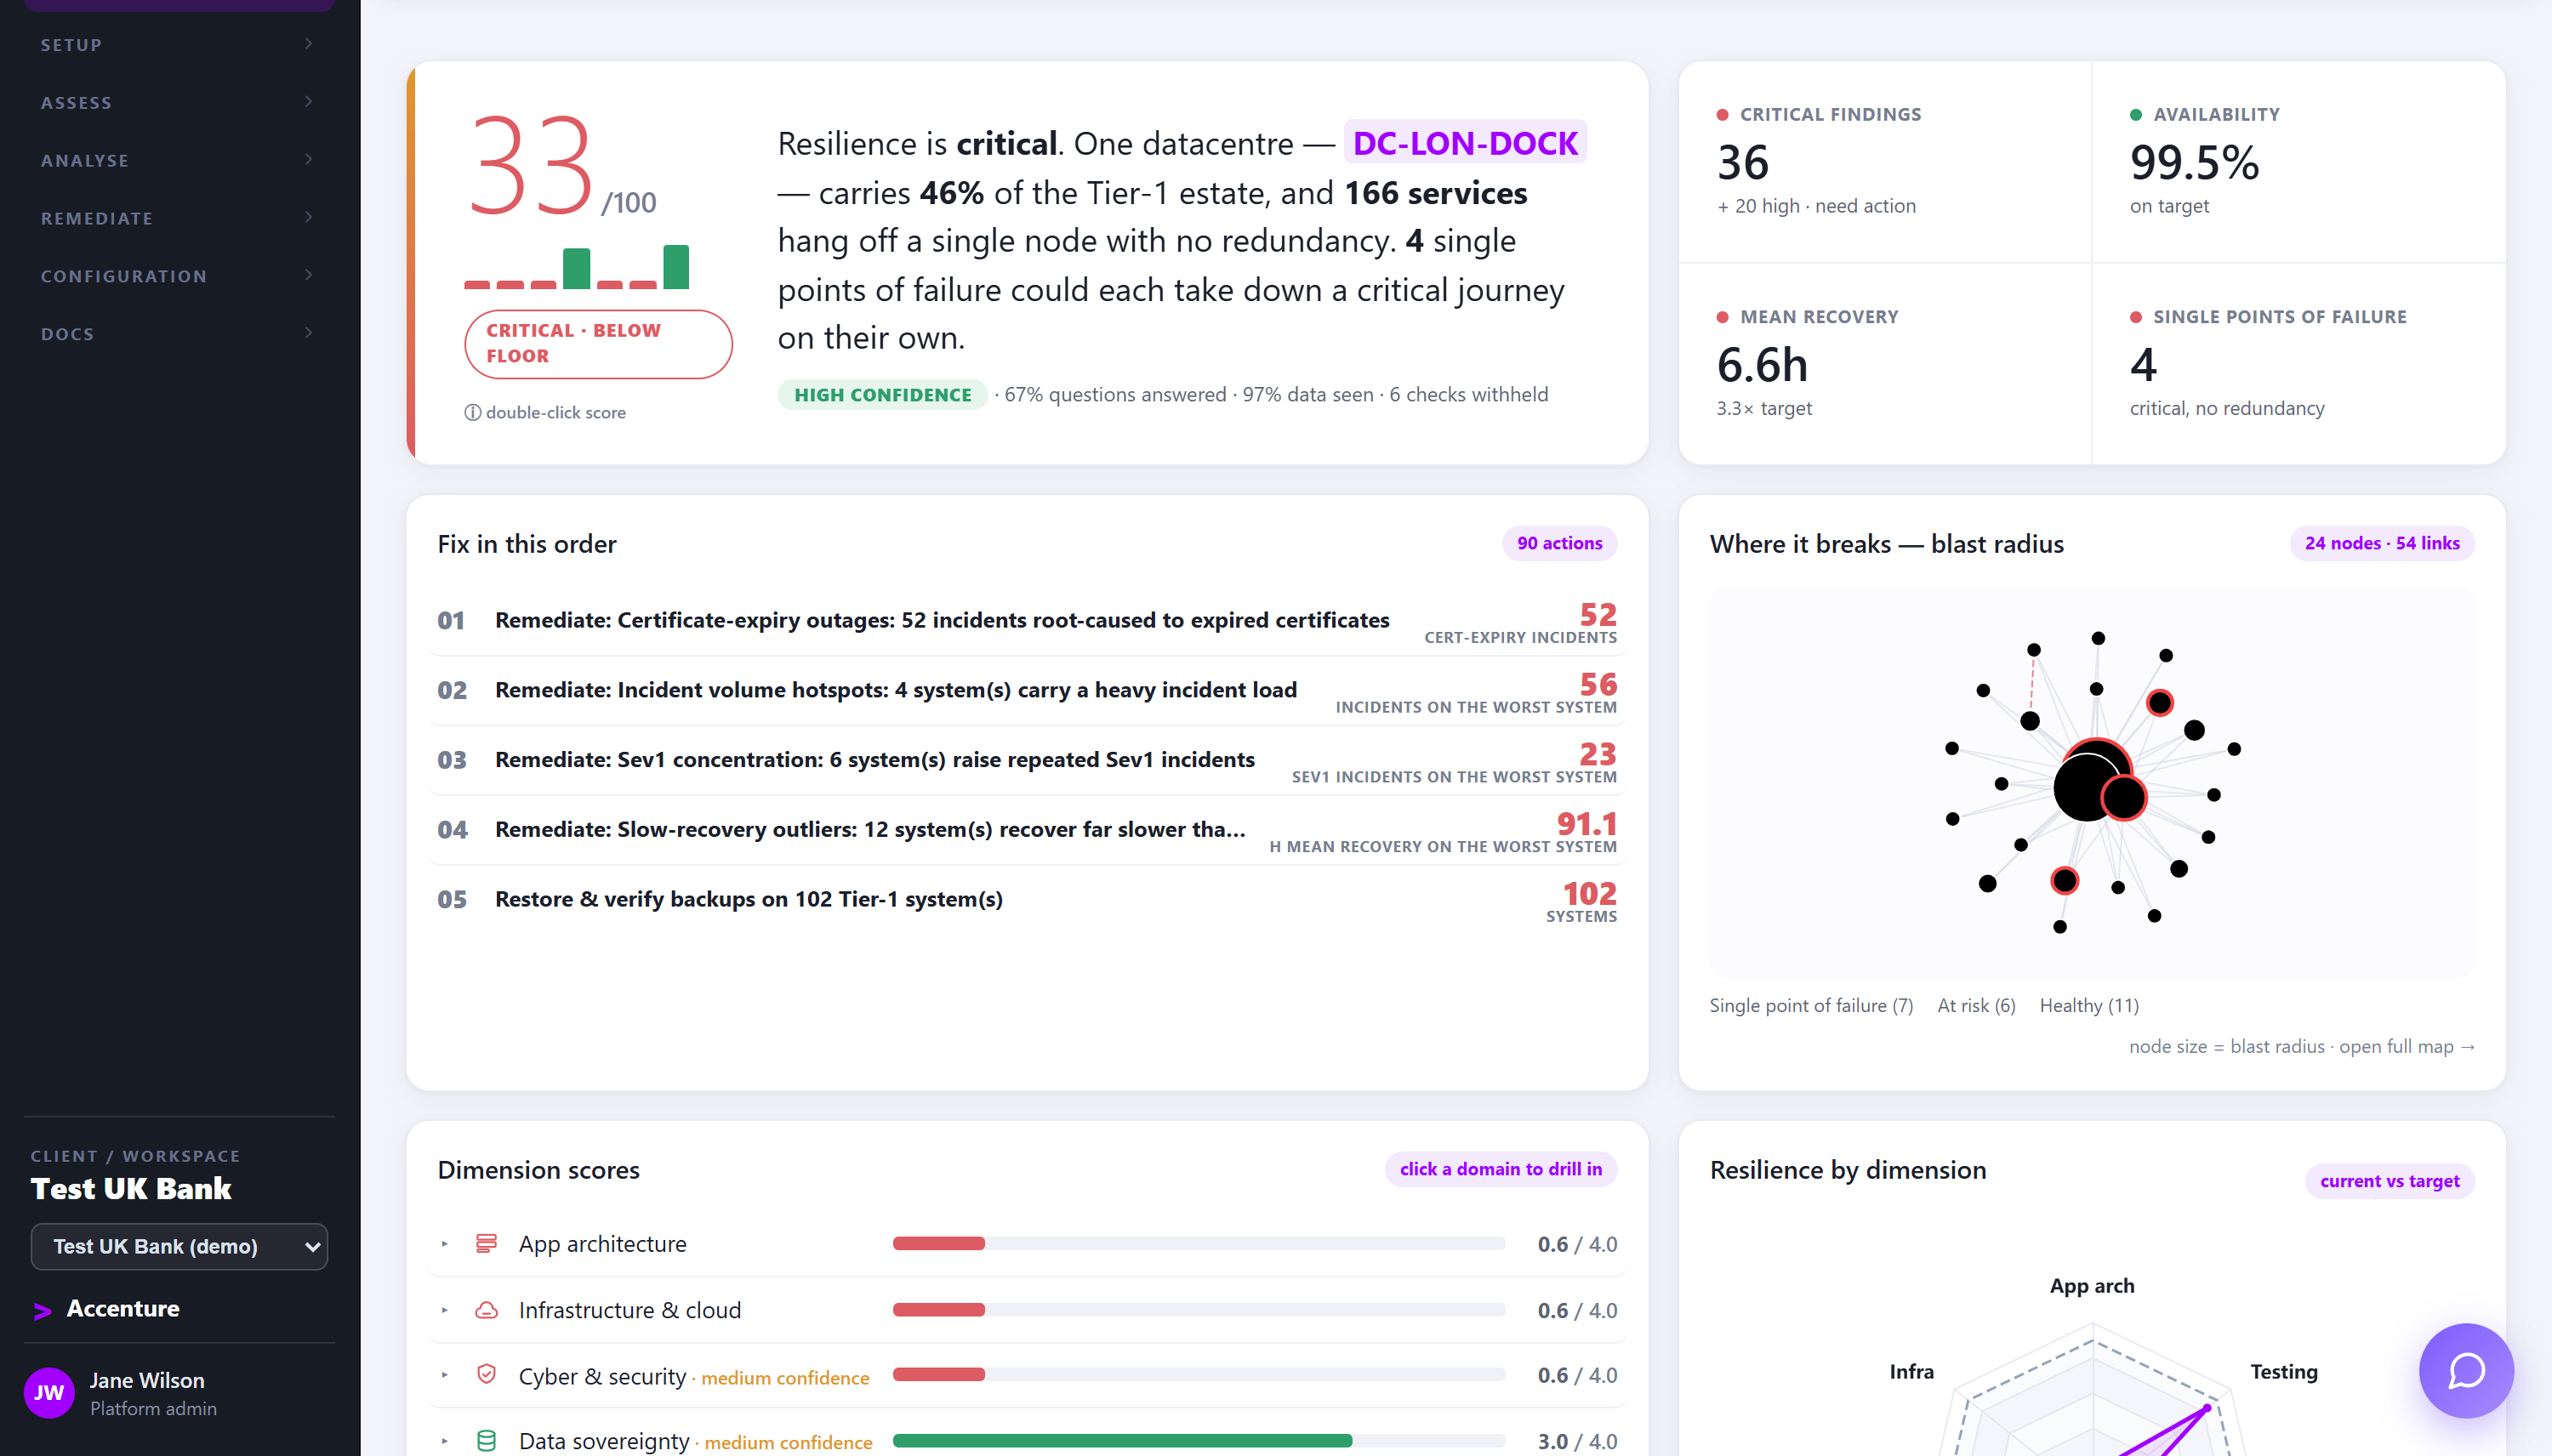Expand the SETUP menu section
2552x1456 pixels.
pyautogui.click(x=178, y=44)
